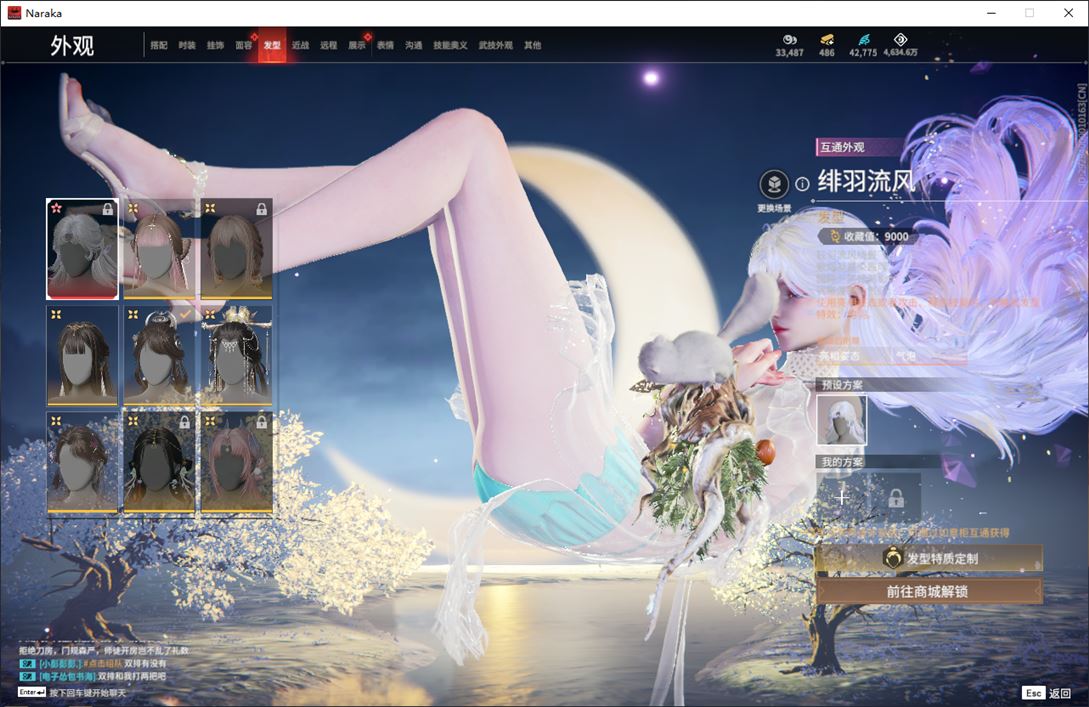The image size is (1089, 707).
Task: Open the 沟通 tab
Action: click(x=414, y=45)
